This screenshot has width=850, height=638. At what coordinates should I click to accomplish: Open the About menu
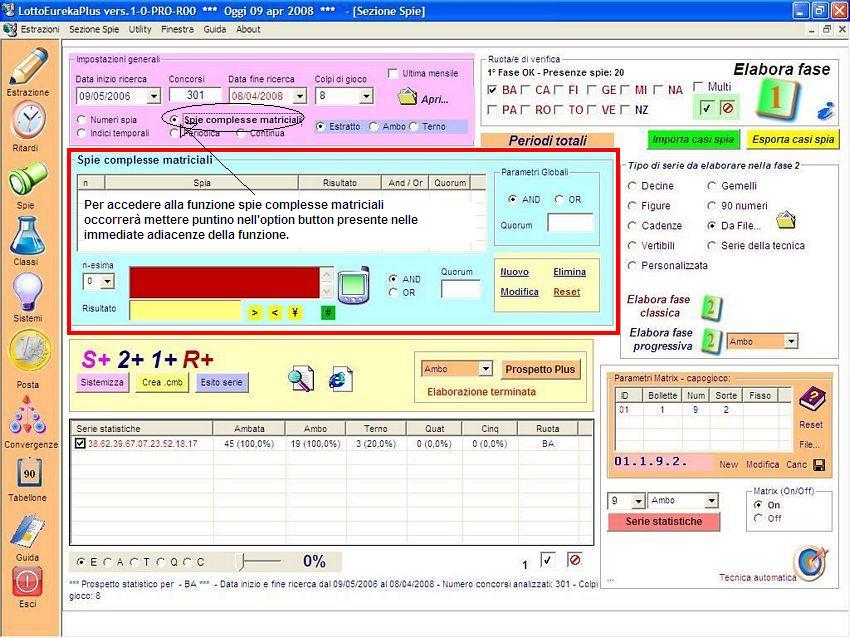[x=248, y=29]
